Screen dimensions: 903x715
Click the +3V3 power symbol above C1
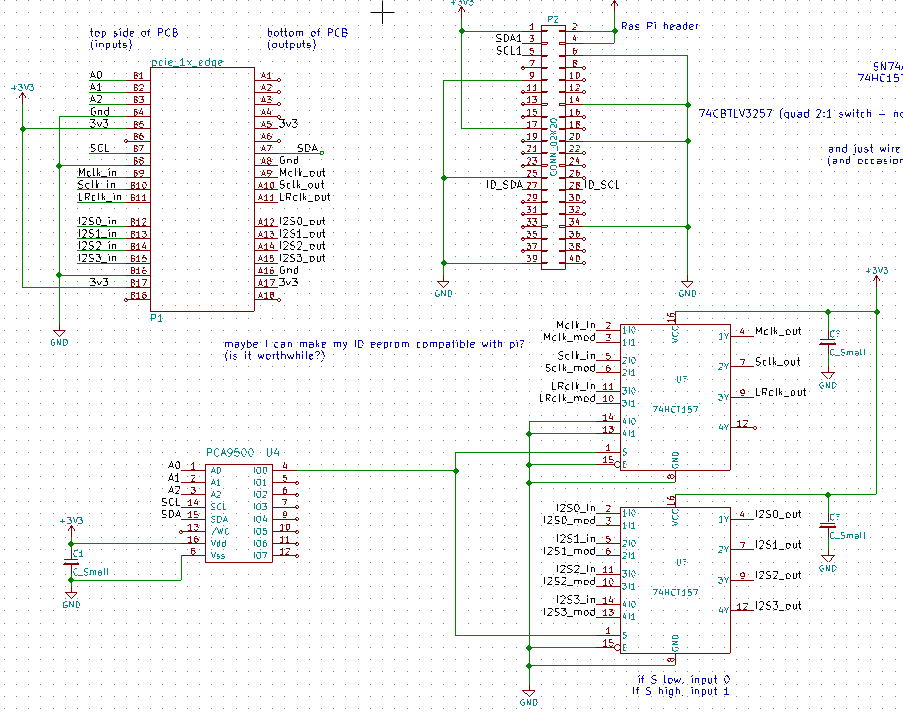point(71,525)
